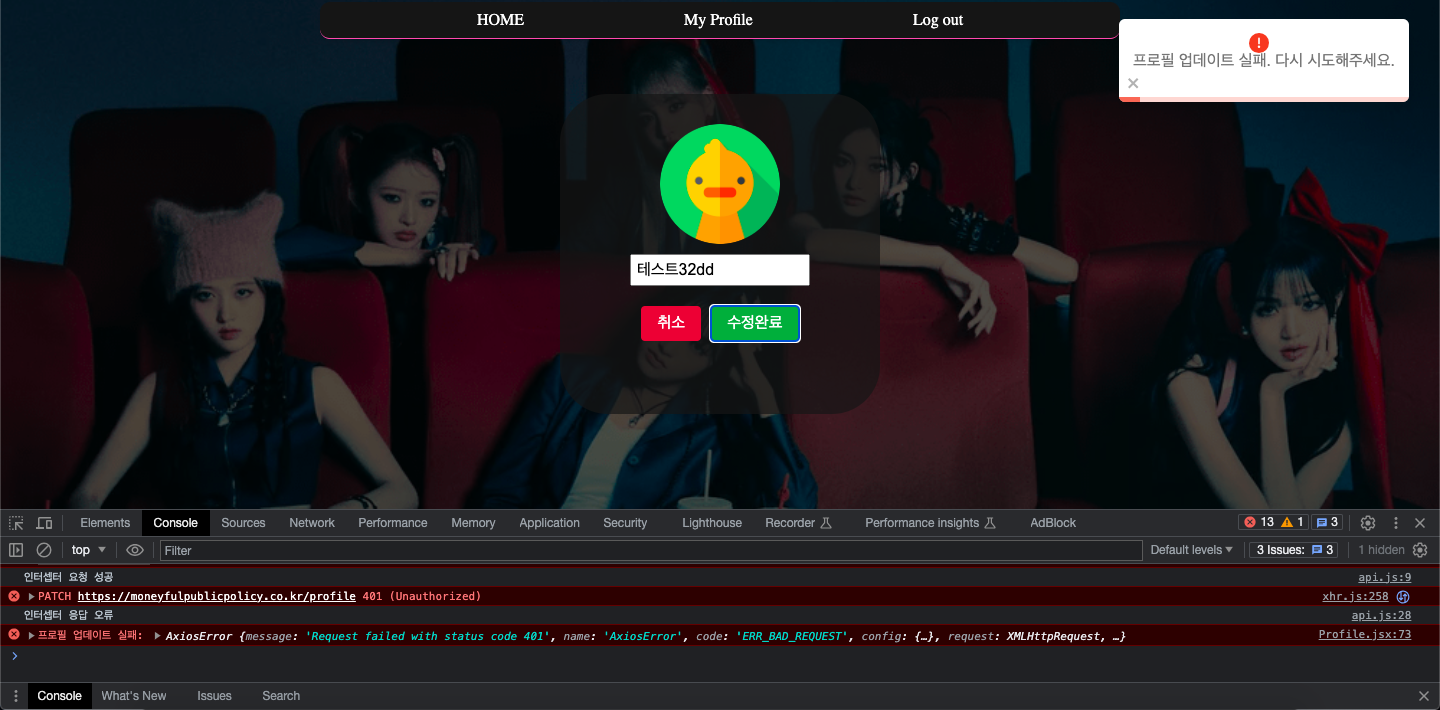
Task: Clear console with the ban icon
Action: point(44,550)
